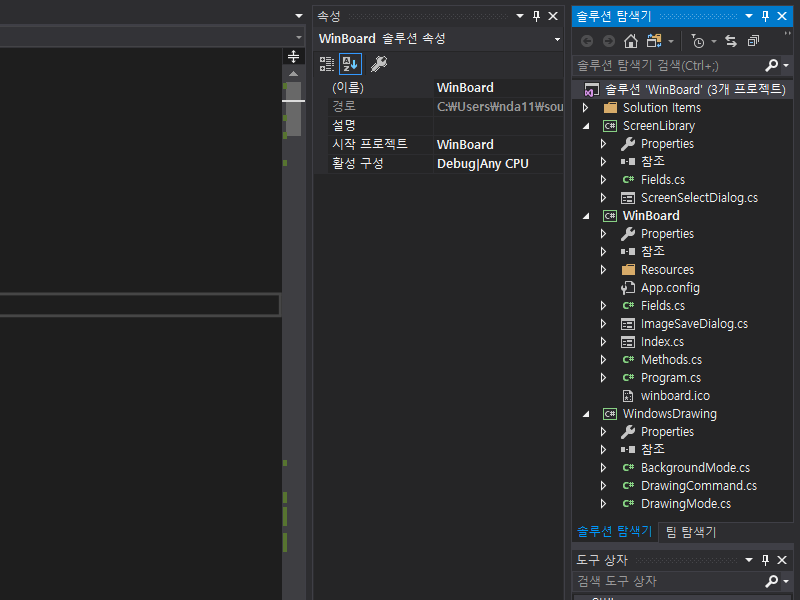The image size is (800, 600).
Task: Click the 검색 도구 상자 input field
Action: 669,581
